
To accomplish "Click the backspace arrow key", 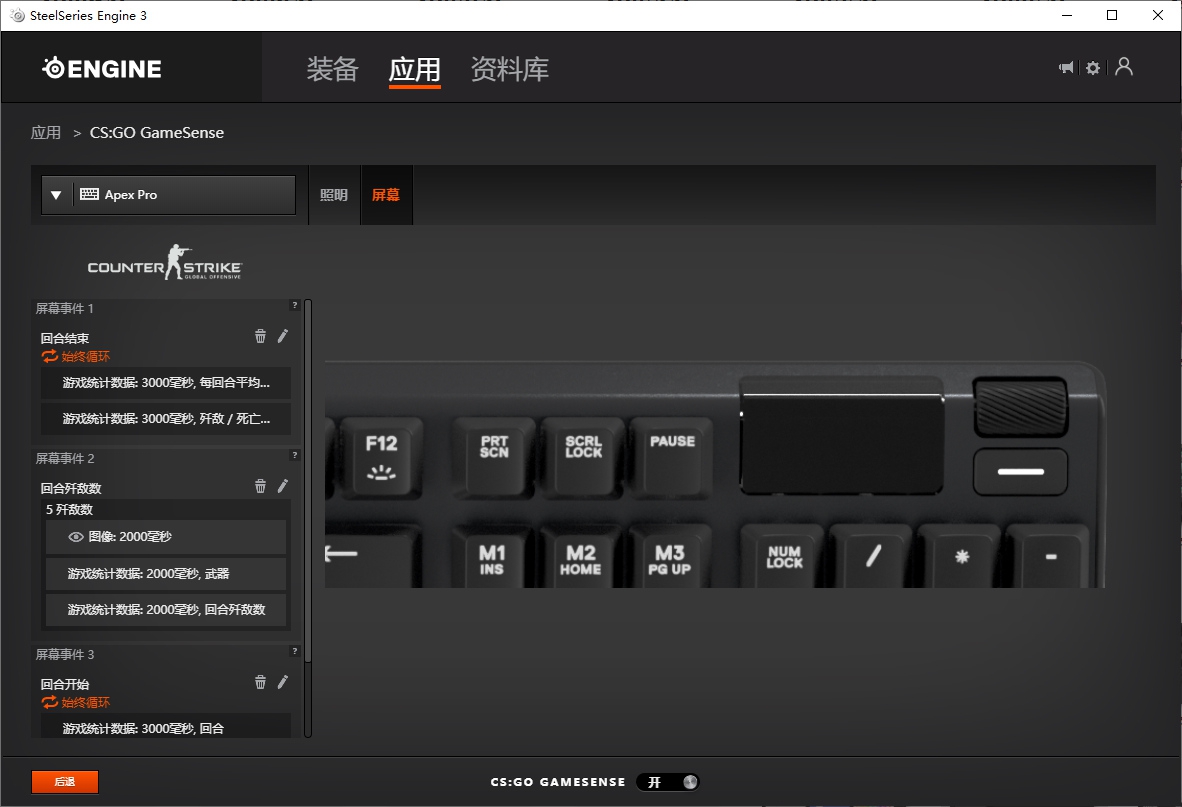I will 371,556.
